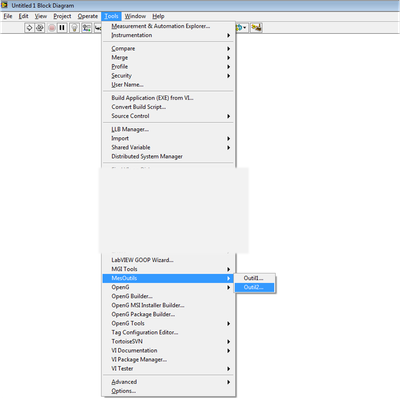
Task: Expand the OpenG submenu arrow
Action: point(228,287)
